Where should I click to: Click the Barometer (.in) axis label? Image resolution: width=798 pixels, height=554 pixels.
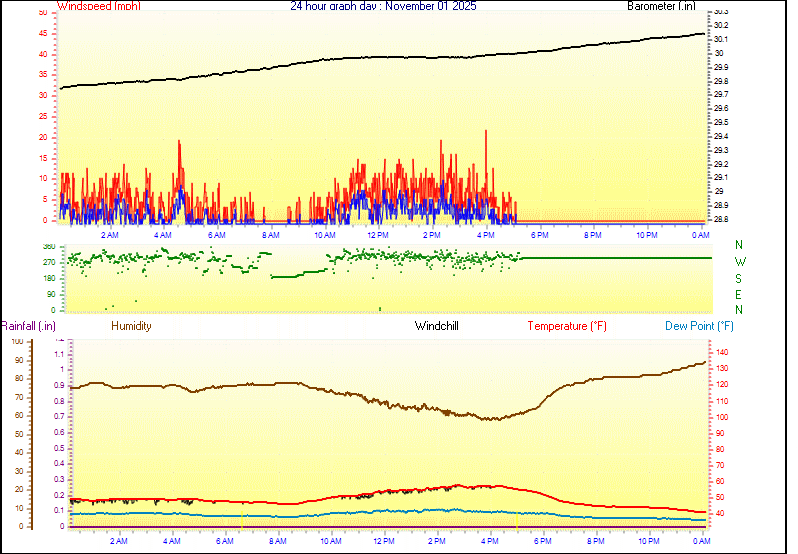click(x=661, y=6)
